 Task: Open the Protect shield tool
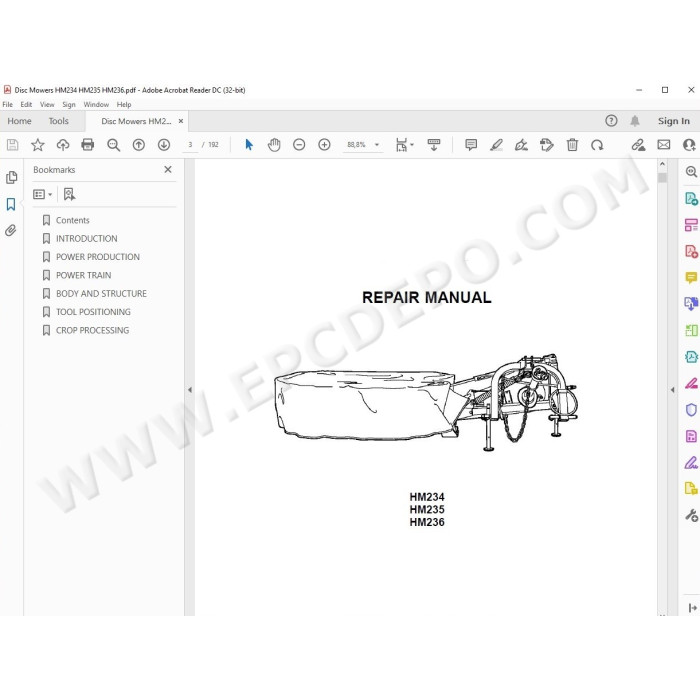[x=691, y=409]
